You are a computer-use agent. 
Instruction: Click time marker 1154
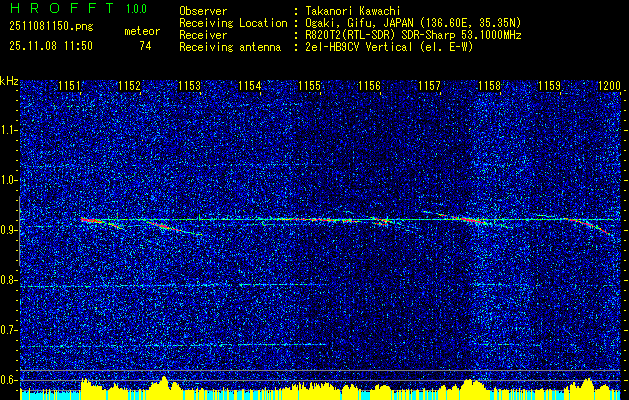click(250, 86)
